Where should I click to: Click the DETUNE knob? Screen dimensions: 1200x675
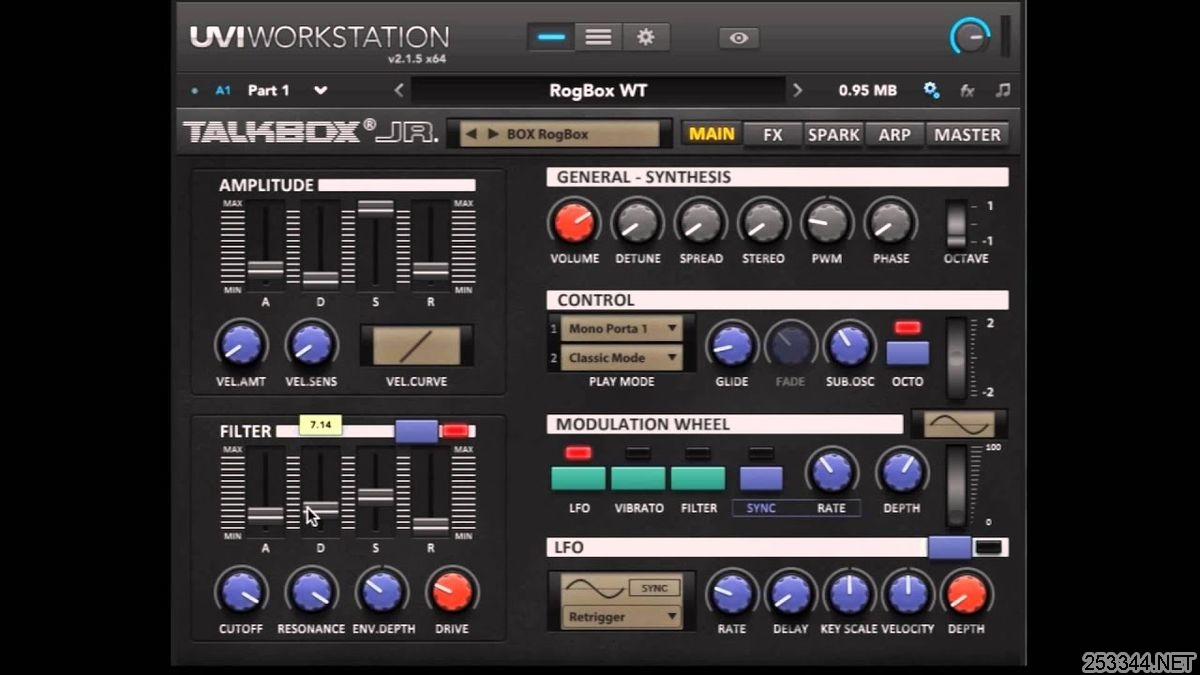pyautogui.click(x=637, y=221)
